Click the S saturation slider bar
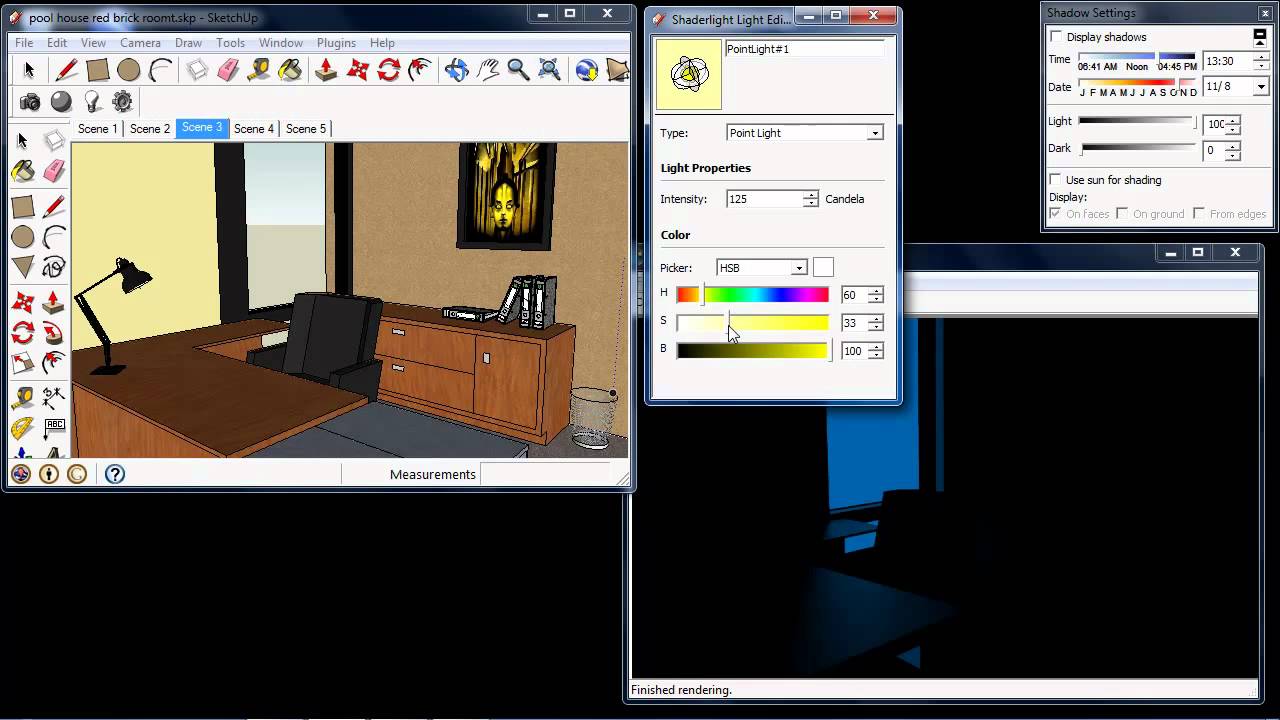1280x720 pixels. point(753,322)
